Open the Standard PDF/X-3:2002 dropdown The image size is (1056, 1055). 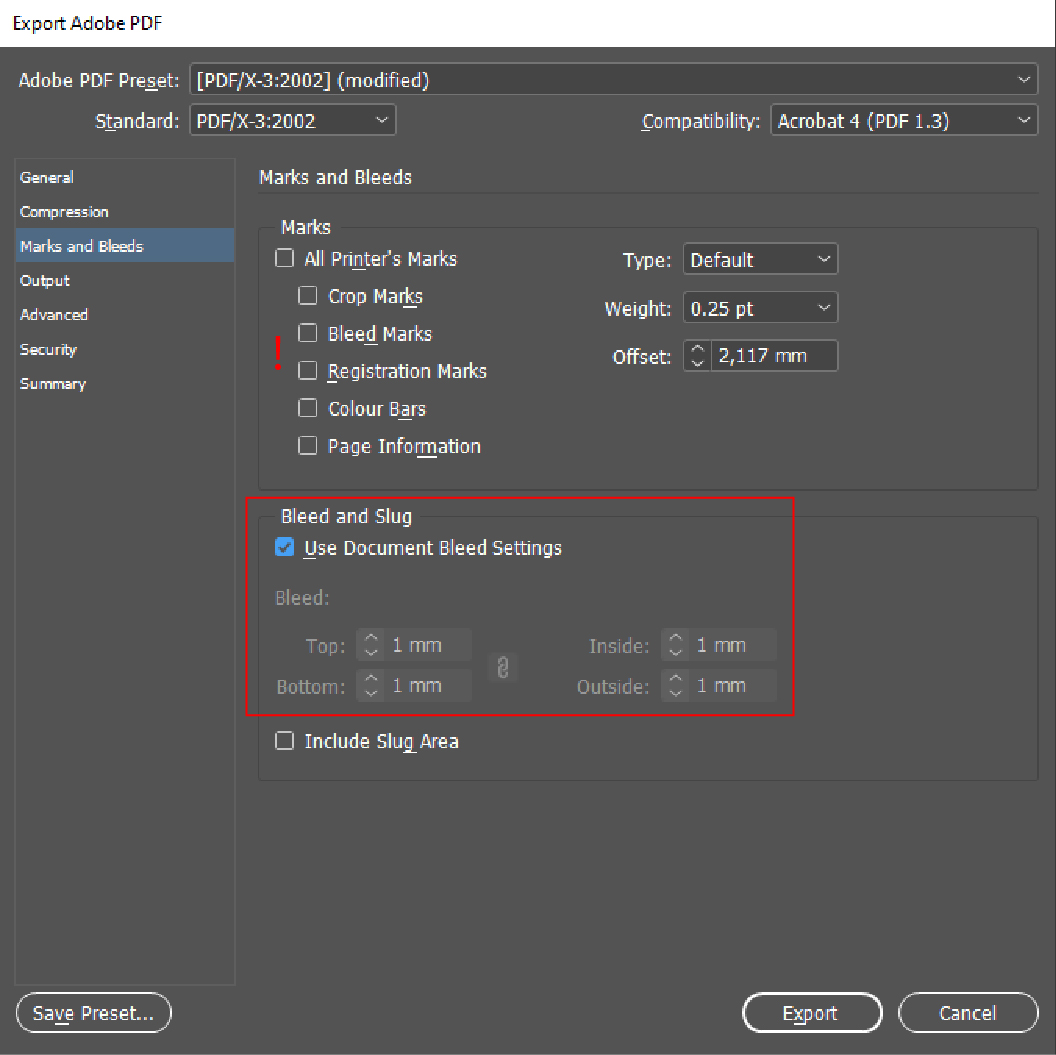(x=292, y=121)
